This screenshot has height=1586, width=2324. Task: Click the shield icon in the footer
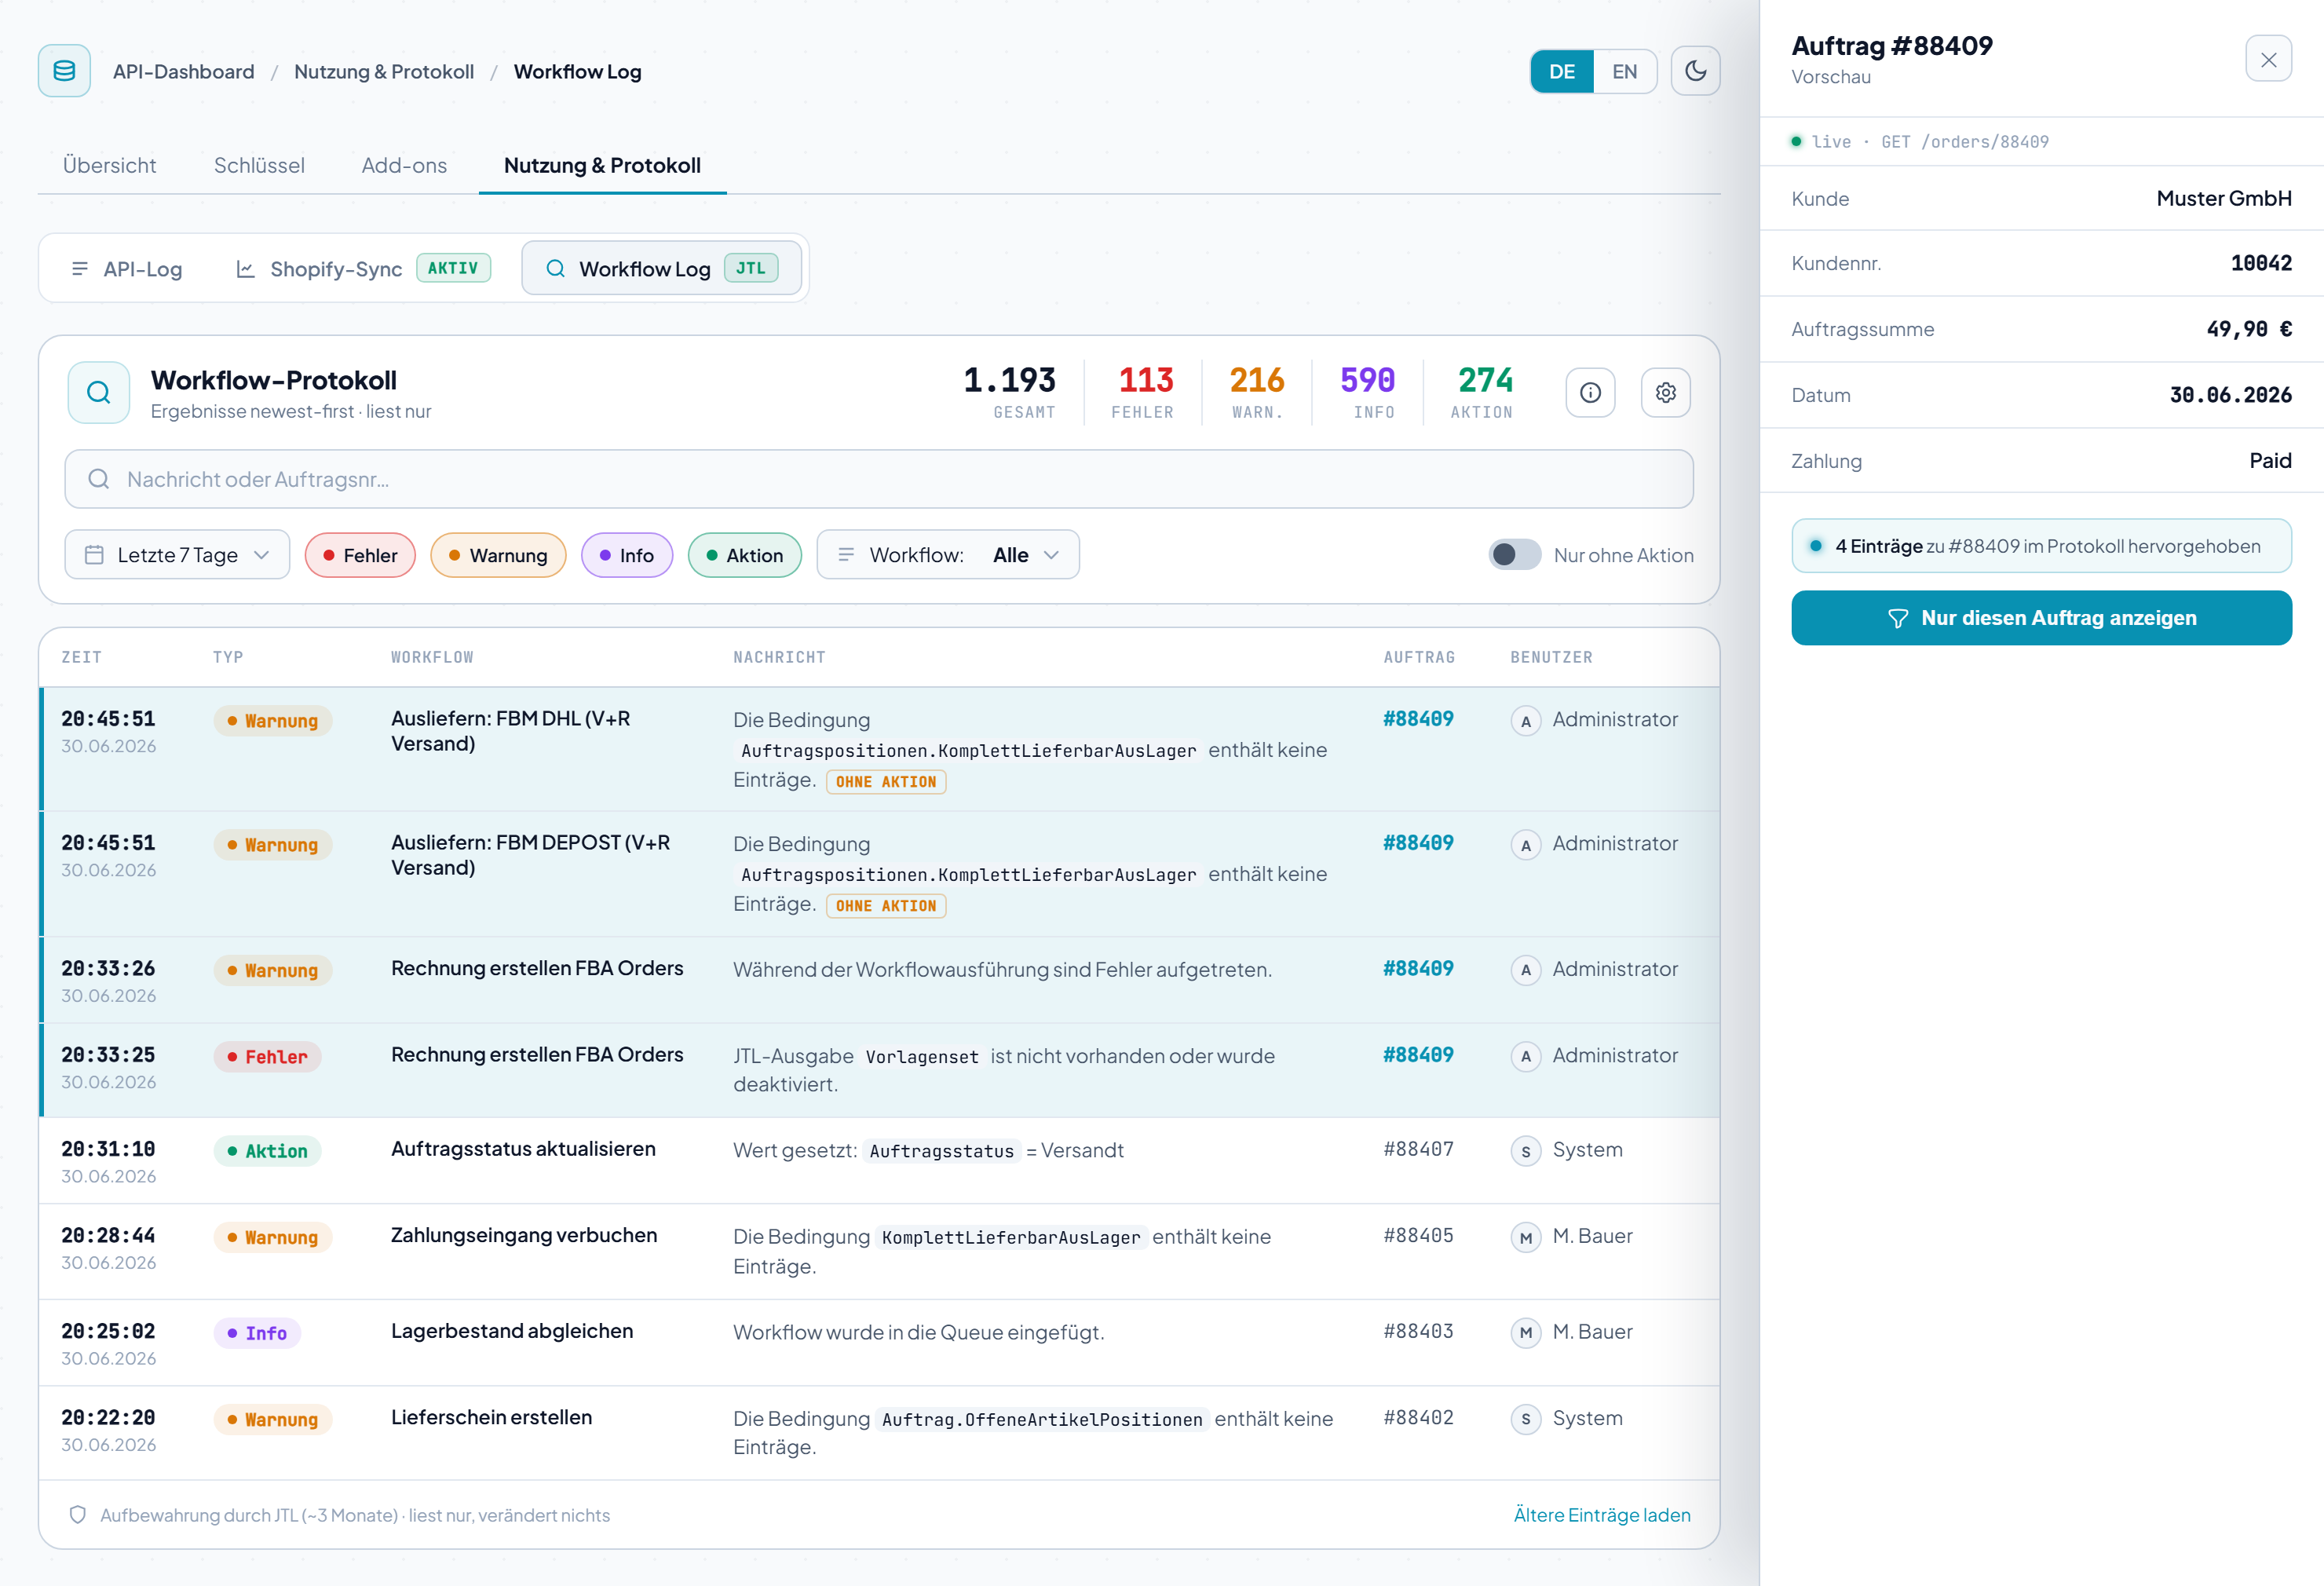tap(77, 1515)
